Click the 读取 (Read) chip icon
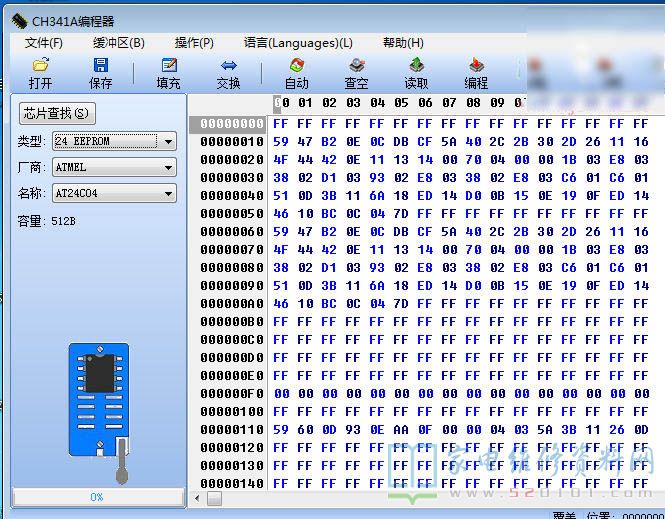Viewport: 665px width, 519px height. (416, 66)
